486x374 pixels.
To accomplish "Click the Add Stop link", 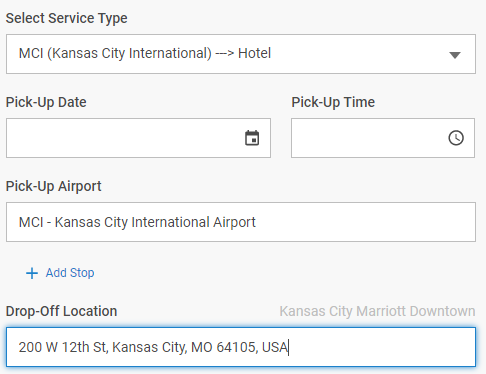I will 70,273.
